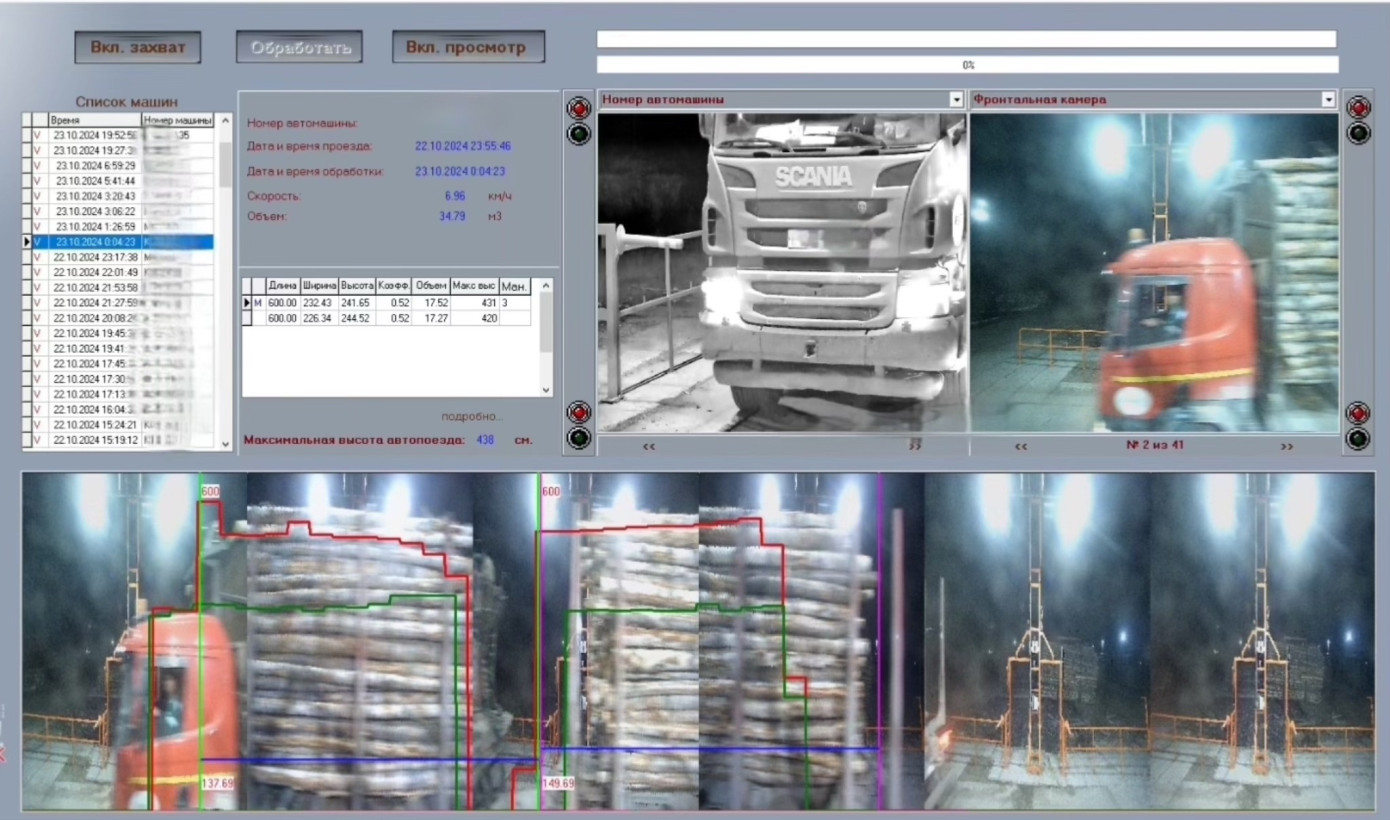The image size is (1390, 820).
Task: Click the row pointer arrow beside the selected 0:04:23 row
Action: [27, 242]
